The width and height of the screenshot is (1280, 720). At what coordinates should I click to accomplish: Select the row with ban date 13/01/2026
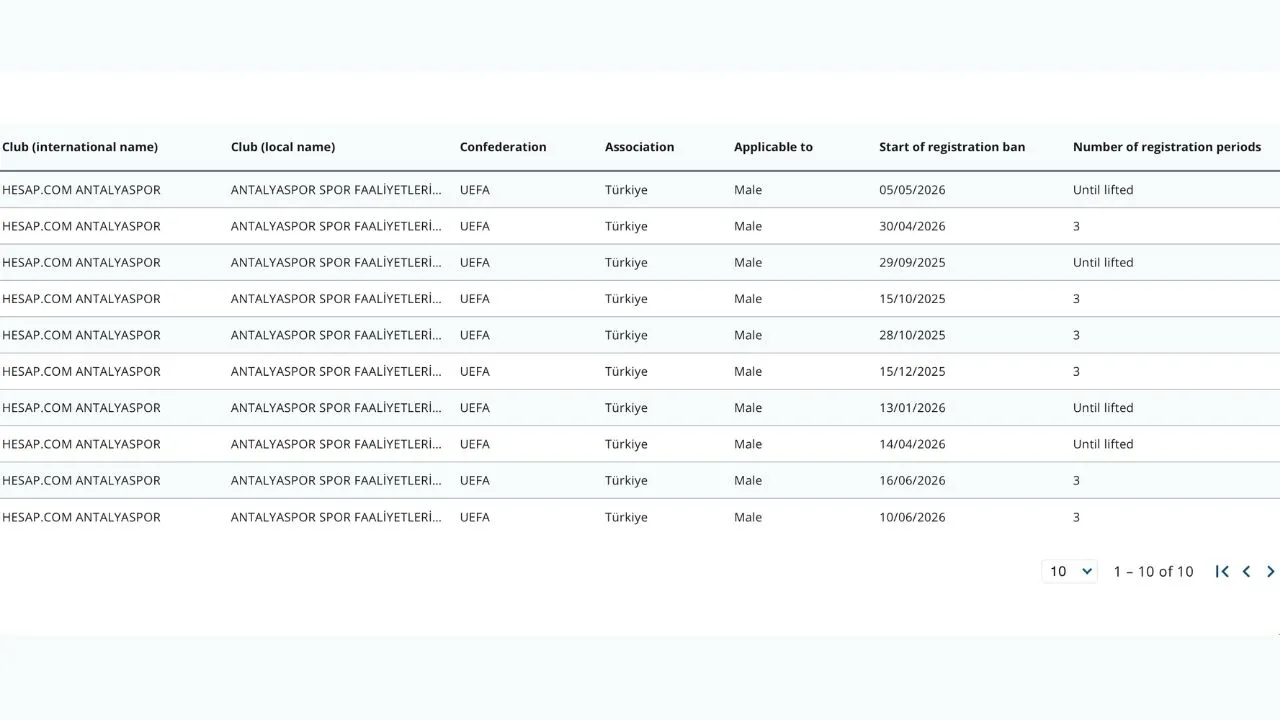click(x=640, y=408)
